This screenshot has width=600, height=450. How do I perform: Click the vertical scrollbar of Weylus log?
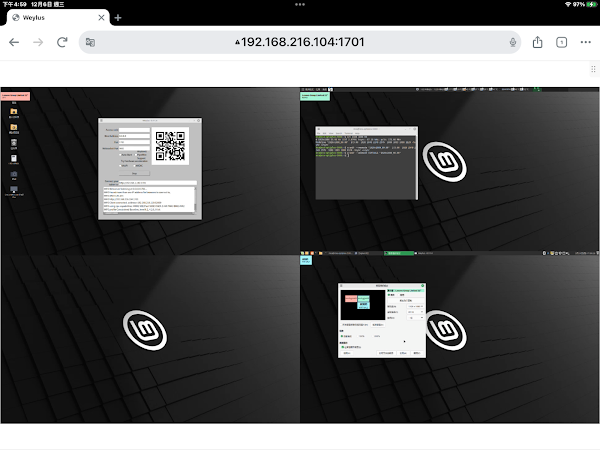point(196,200)
